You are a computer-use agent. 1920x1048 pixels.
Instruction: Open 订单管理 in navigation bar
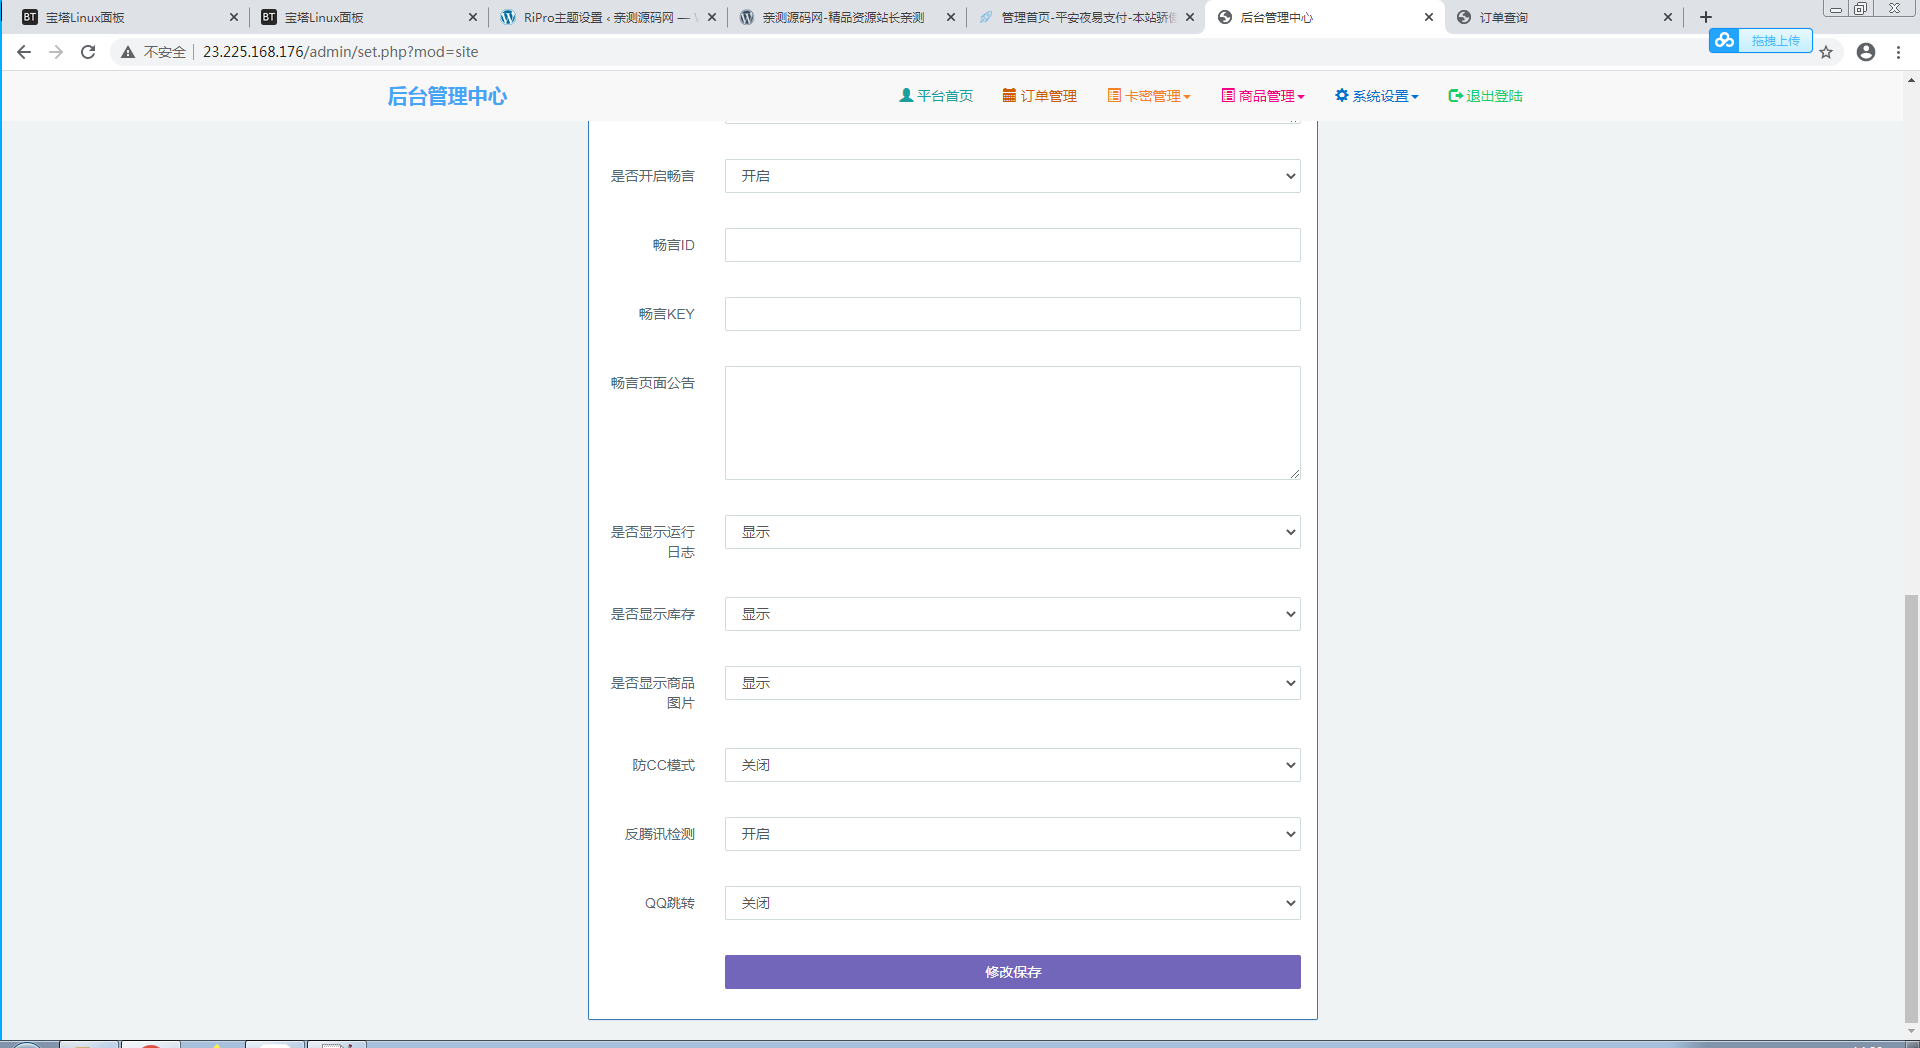coord(1040,96)
